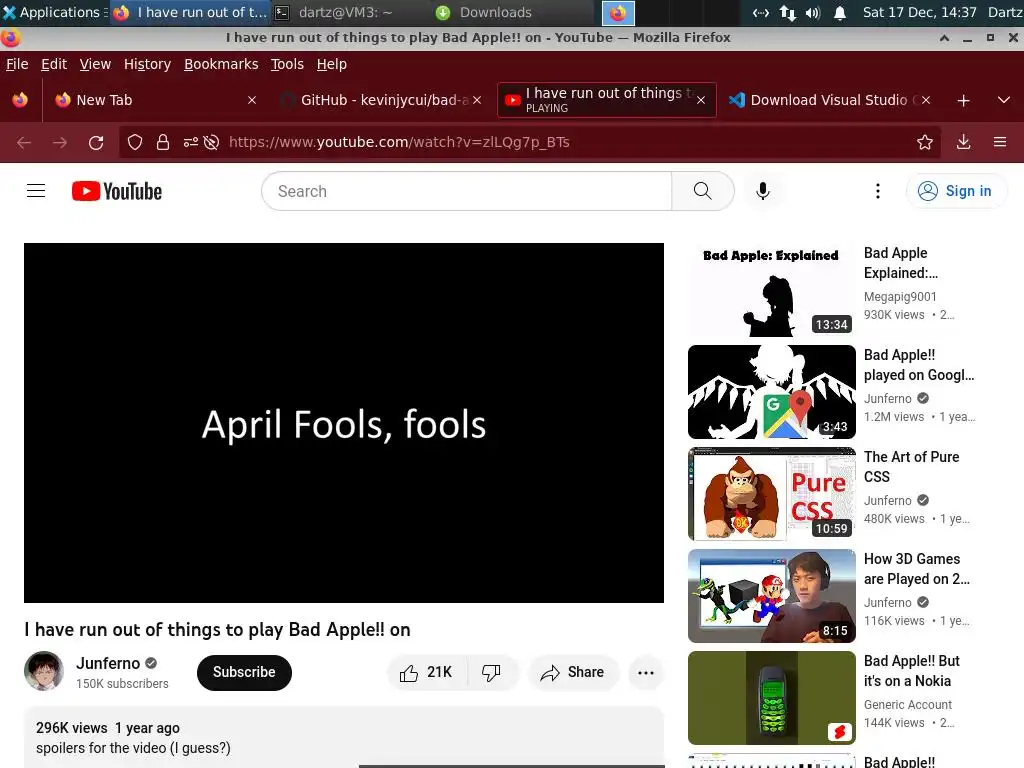Viewport: 1024px width, 768px height.
Task: Click the Junferno channel name under the video
Action: coord(108,664)
